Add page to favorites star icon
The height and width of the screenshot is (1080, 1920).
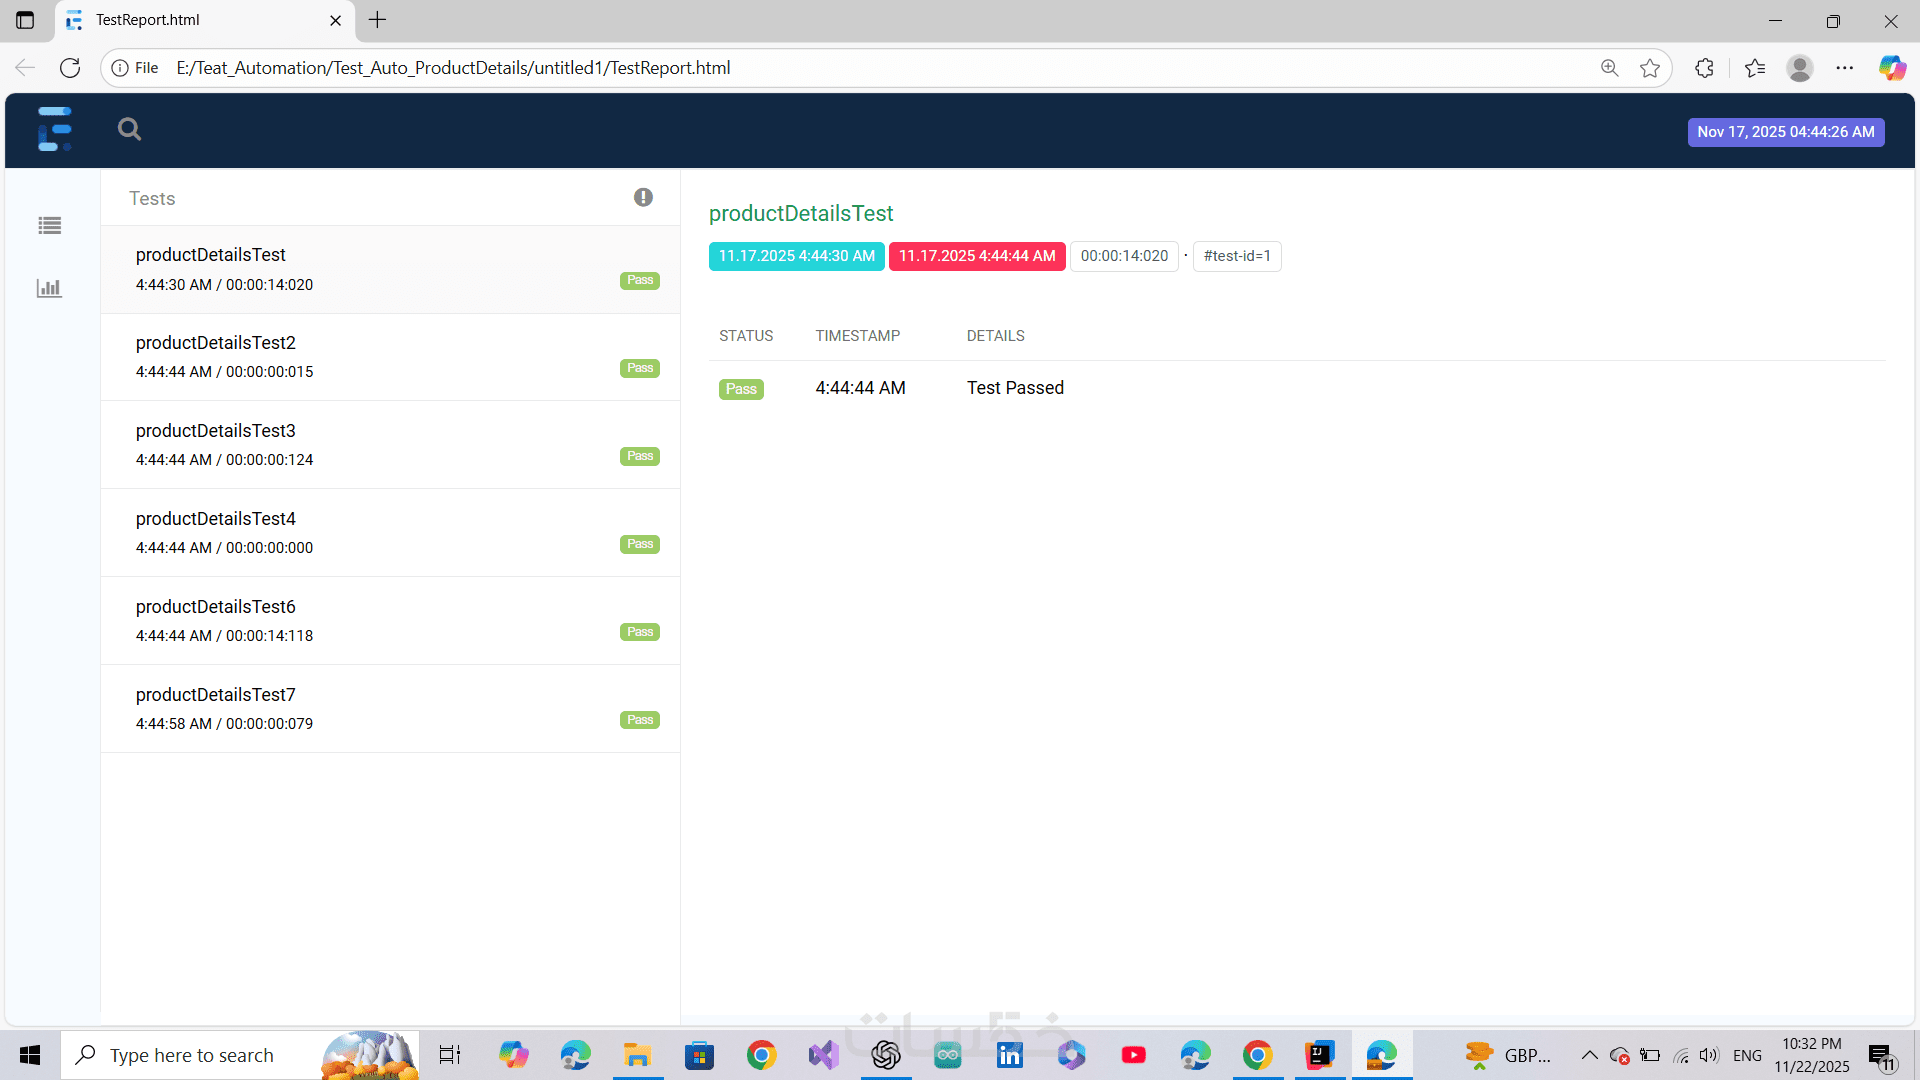tap(1650, 68)
